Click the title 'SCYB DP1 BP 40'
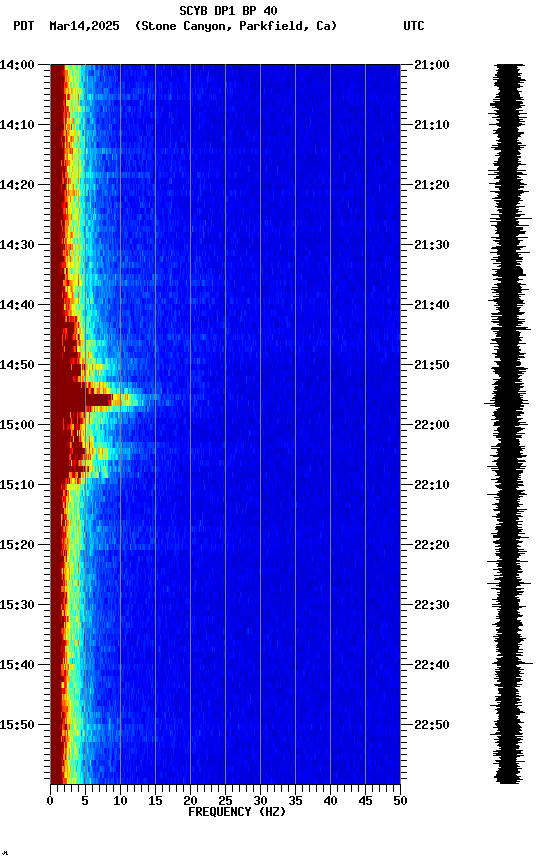 tap(228, 10)
